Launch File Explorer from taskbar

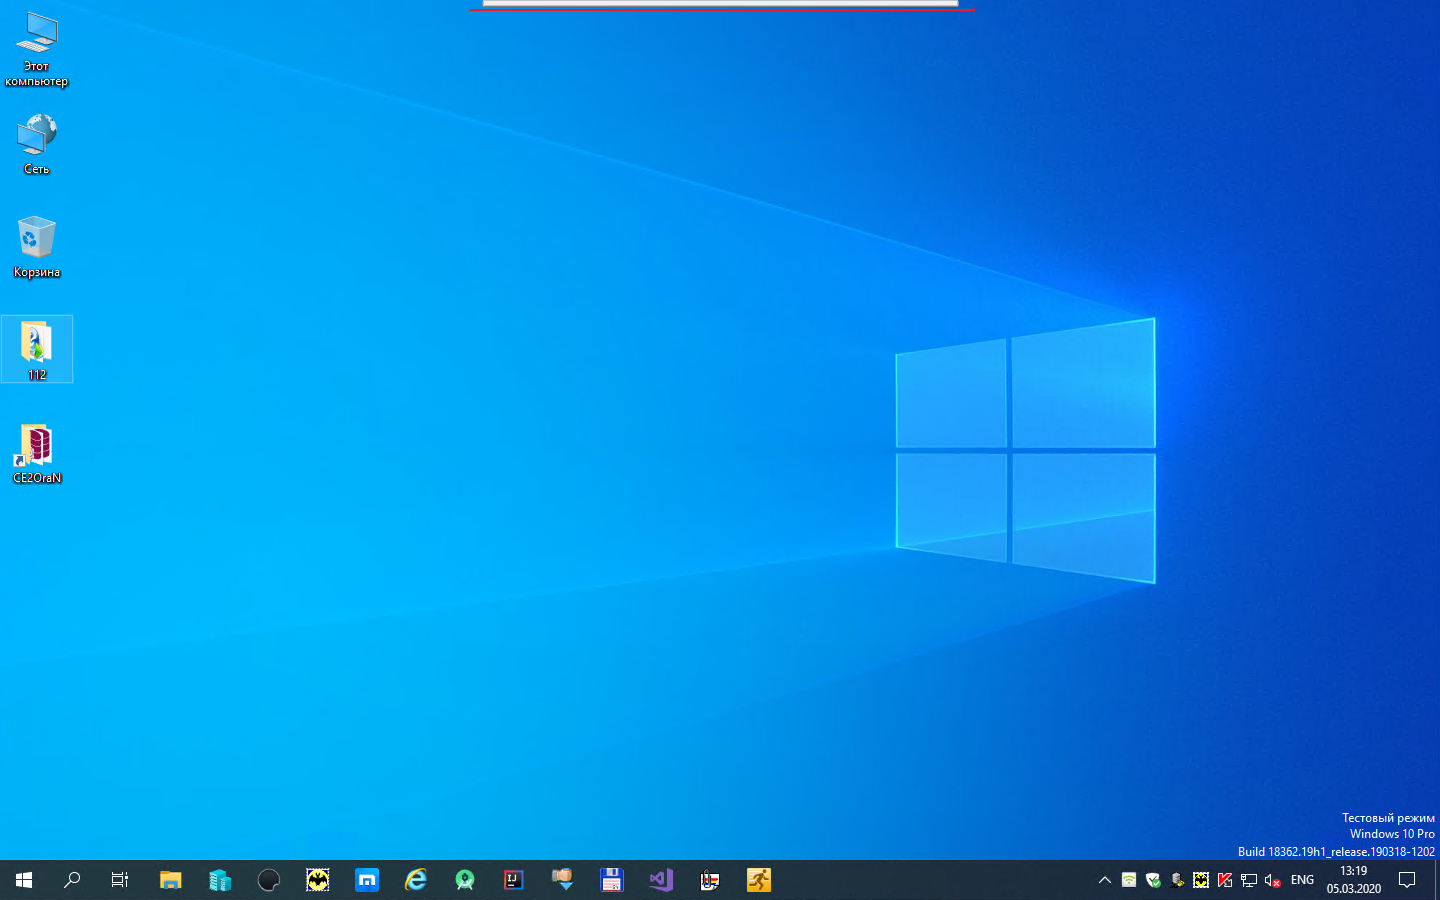click(x=170, y=880)
